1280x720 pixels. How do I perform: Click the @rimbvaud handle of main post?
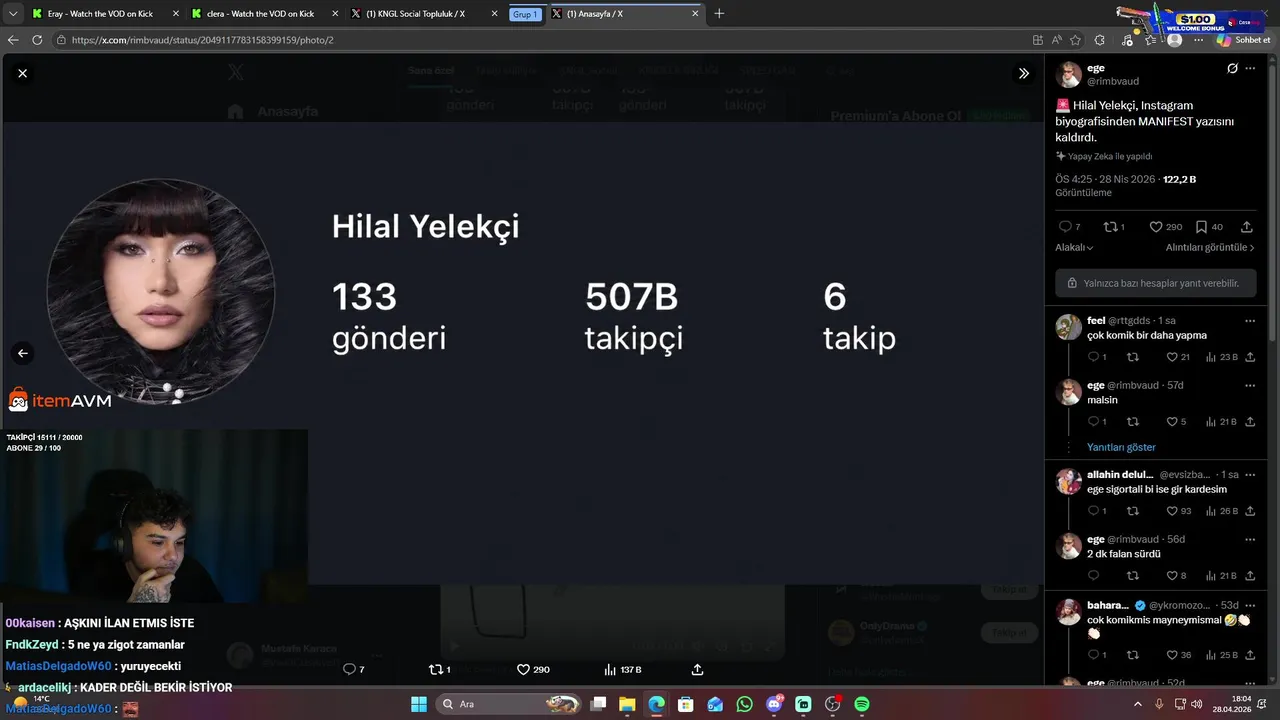pyautogui.click(x=1113, y=81)
